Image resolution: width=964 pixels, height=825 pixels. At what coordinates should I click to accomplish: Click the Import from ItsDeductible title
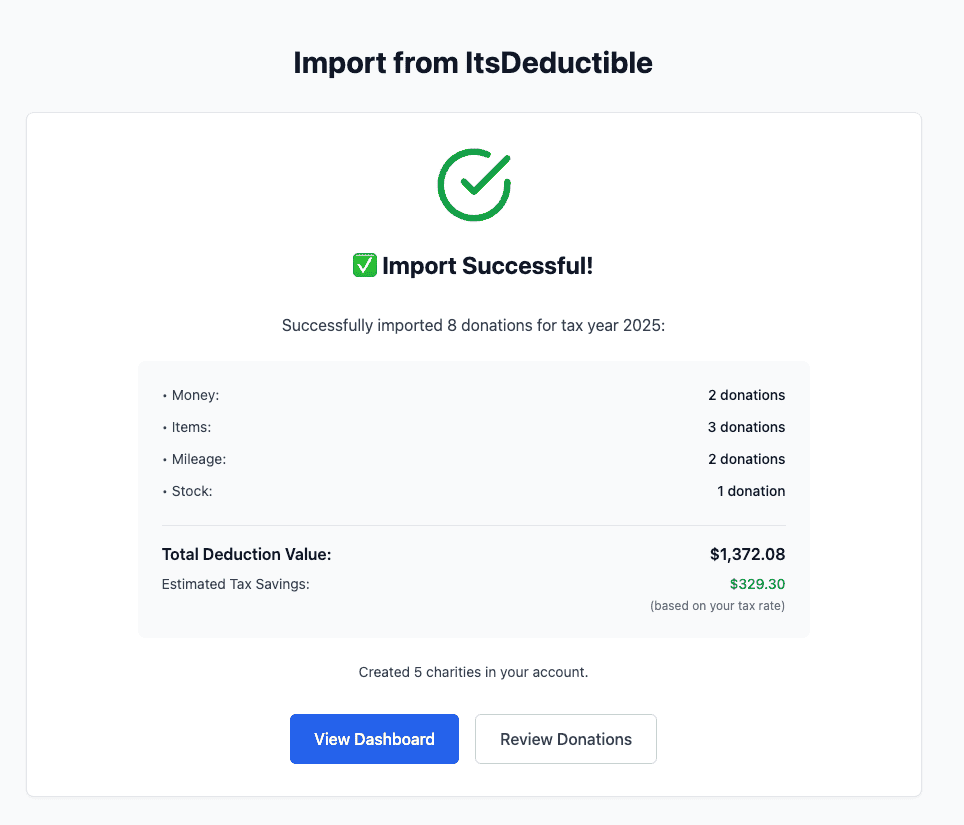click(x=472, y=62)
